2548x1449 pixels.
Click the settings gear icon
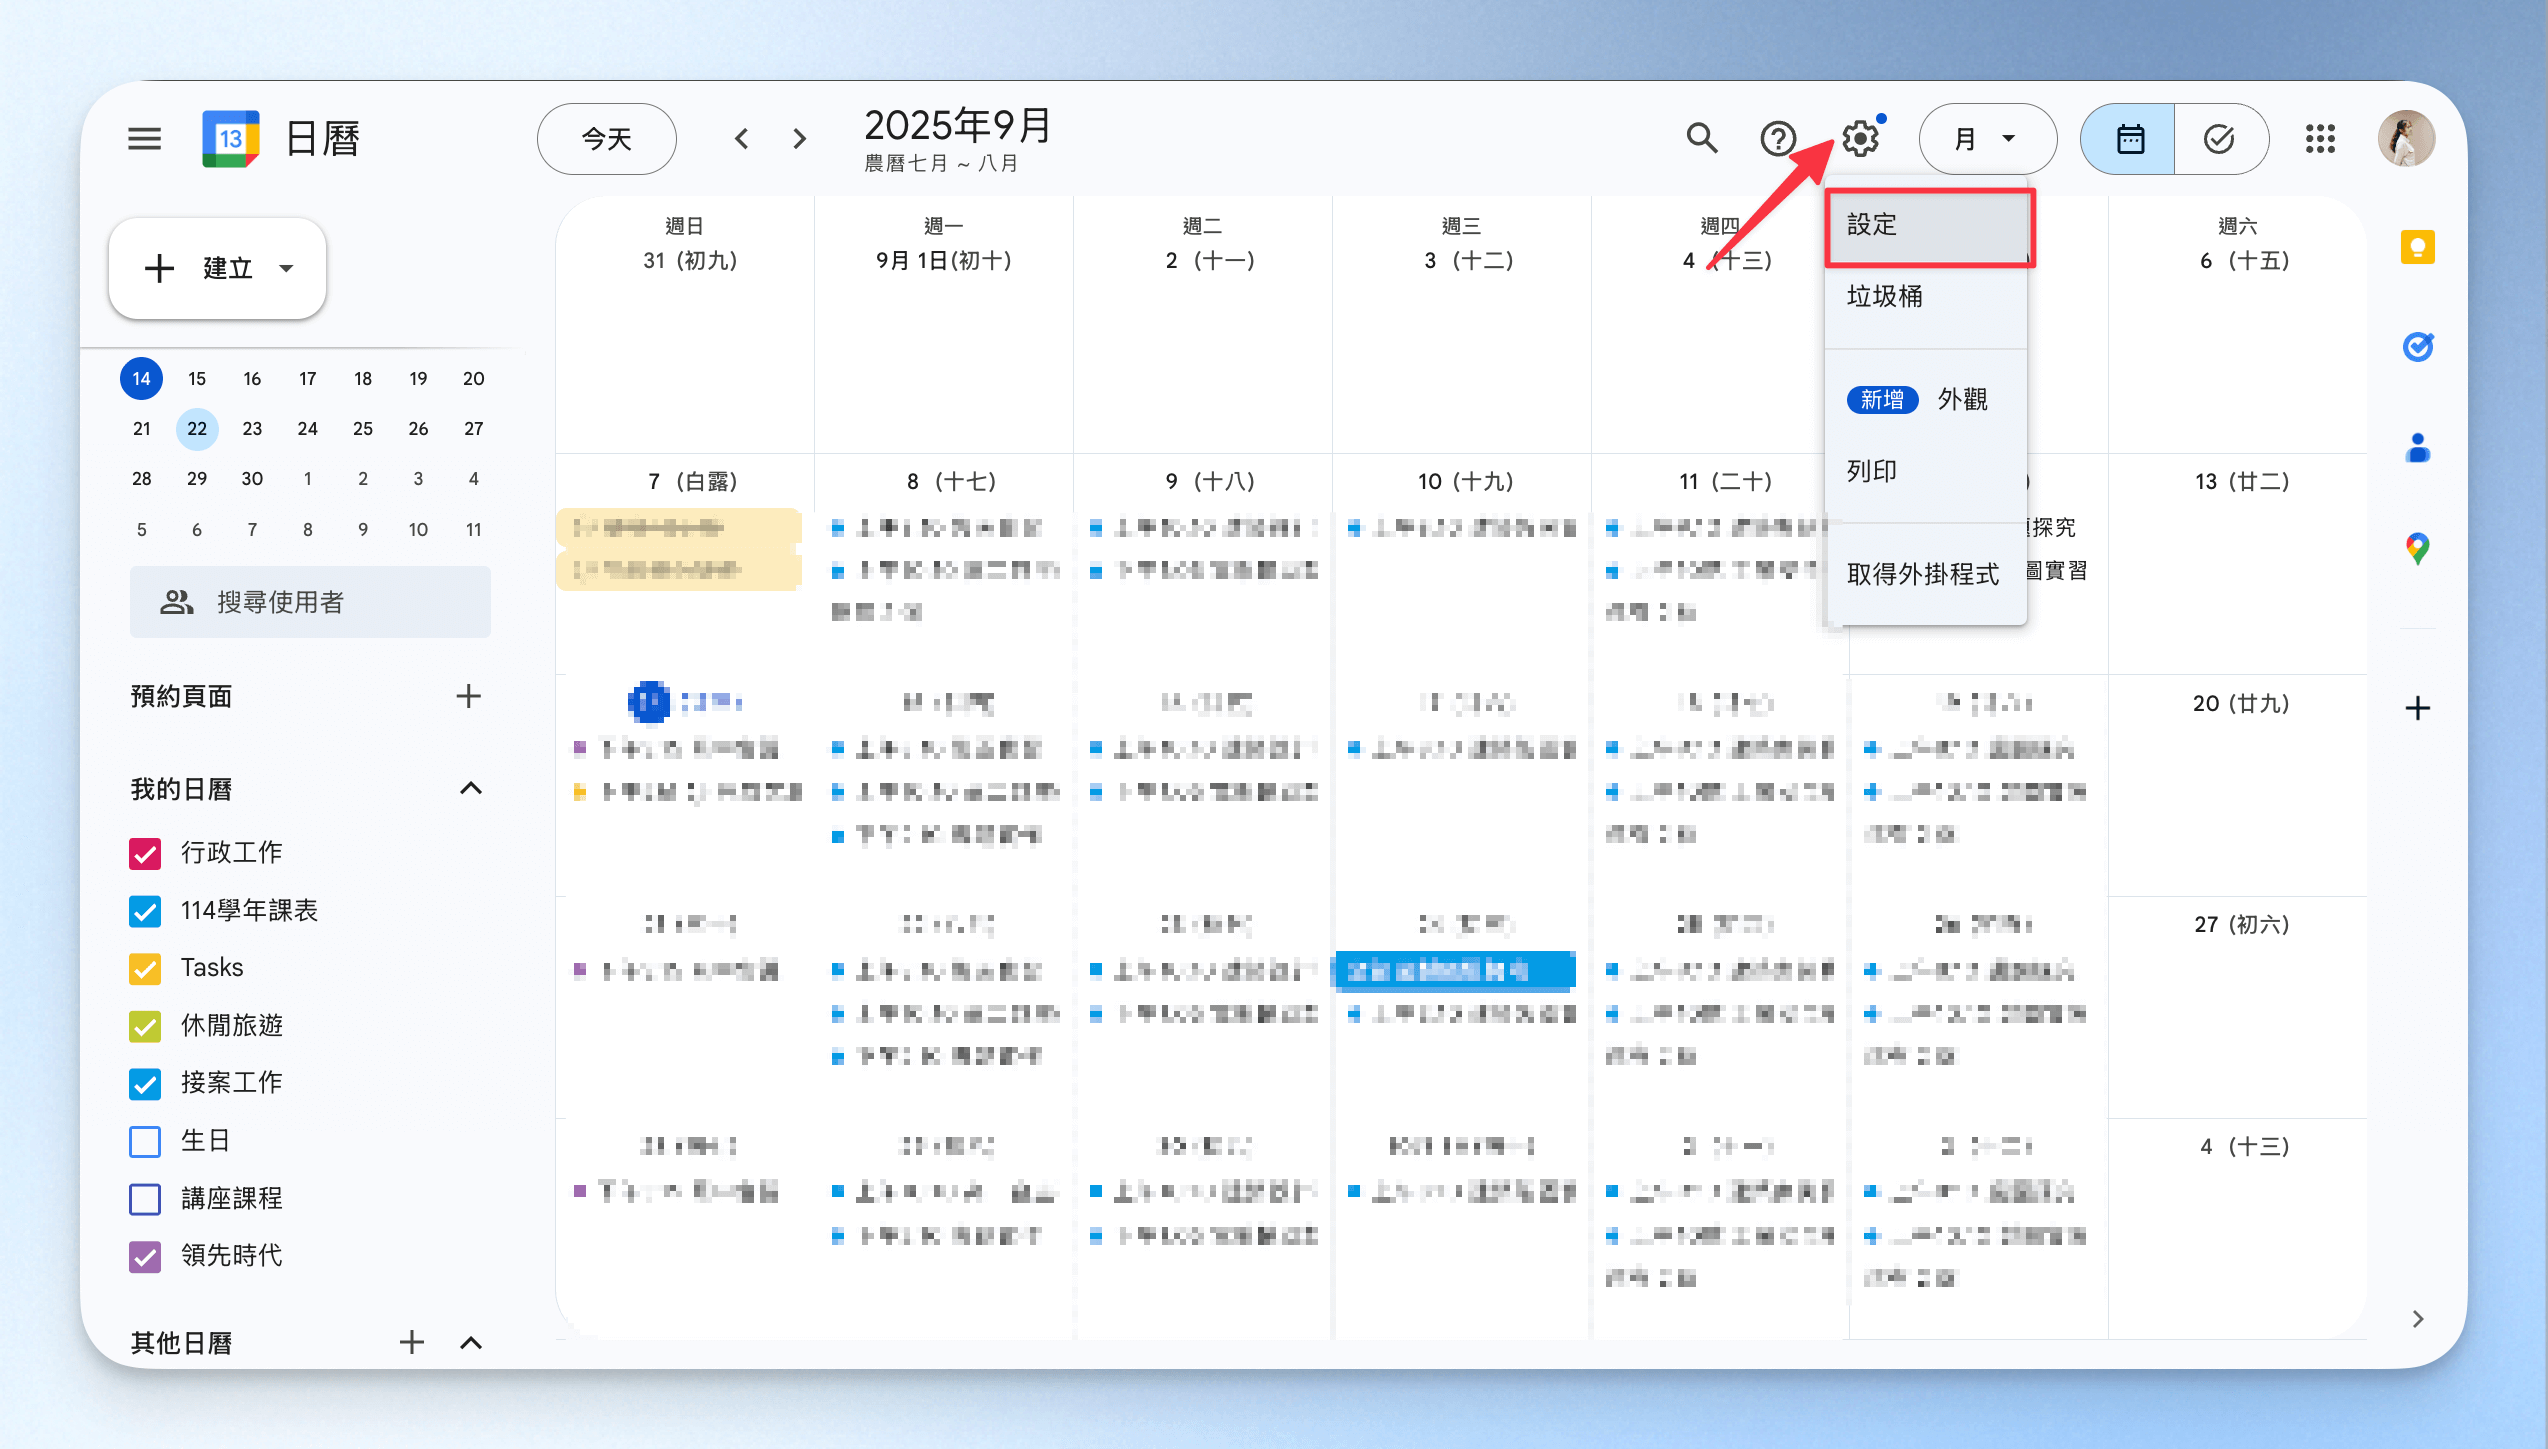[x=1860, y=138]
